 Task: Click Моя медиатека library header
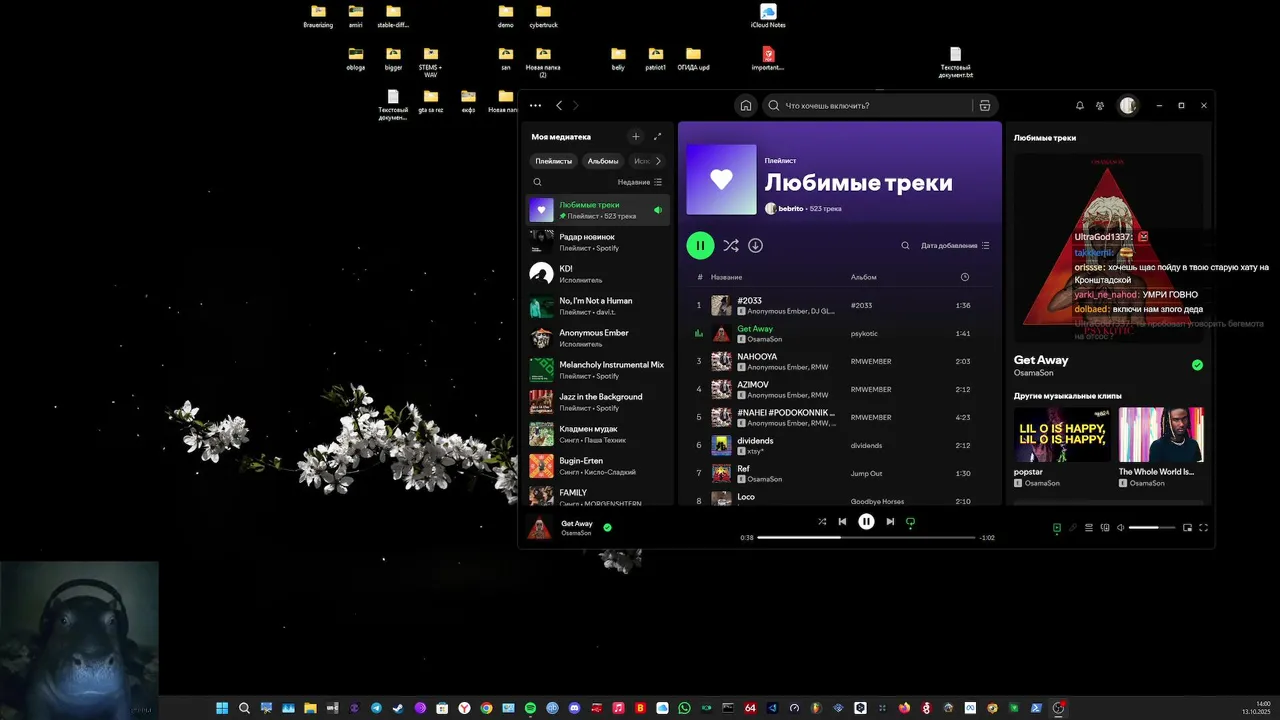[x=561, y=136]
